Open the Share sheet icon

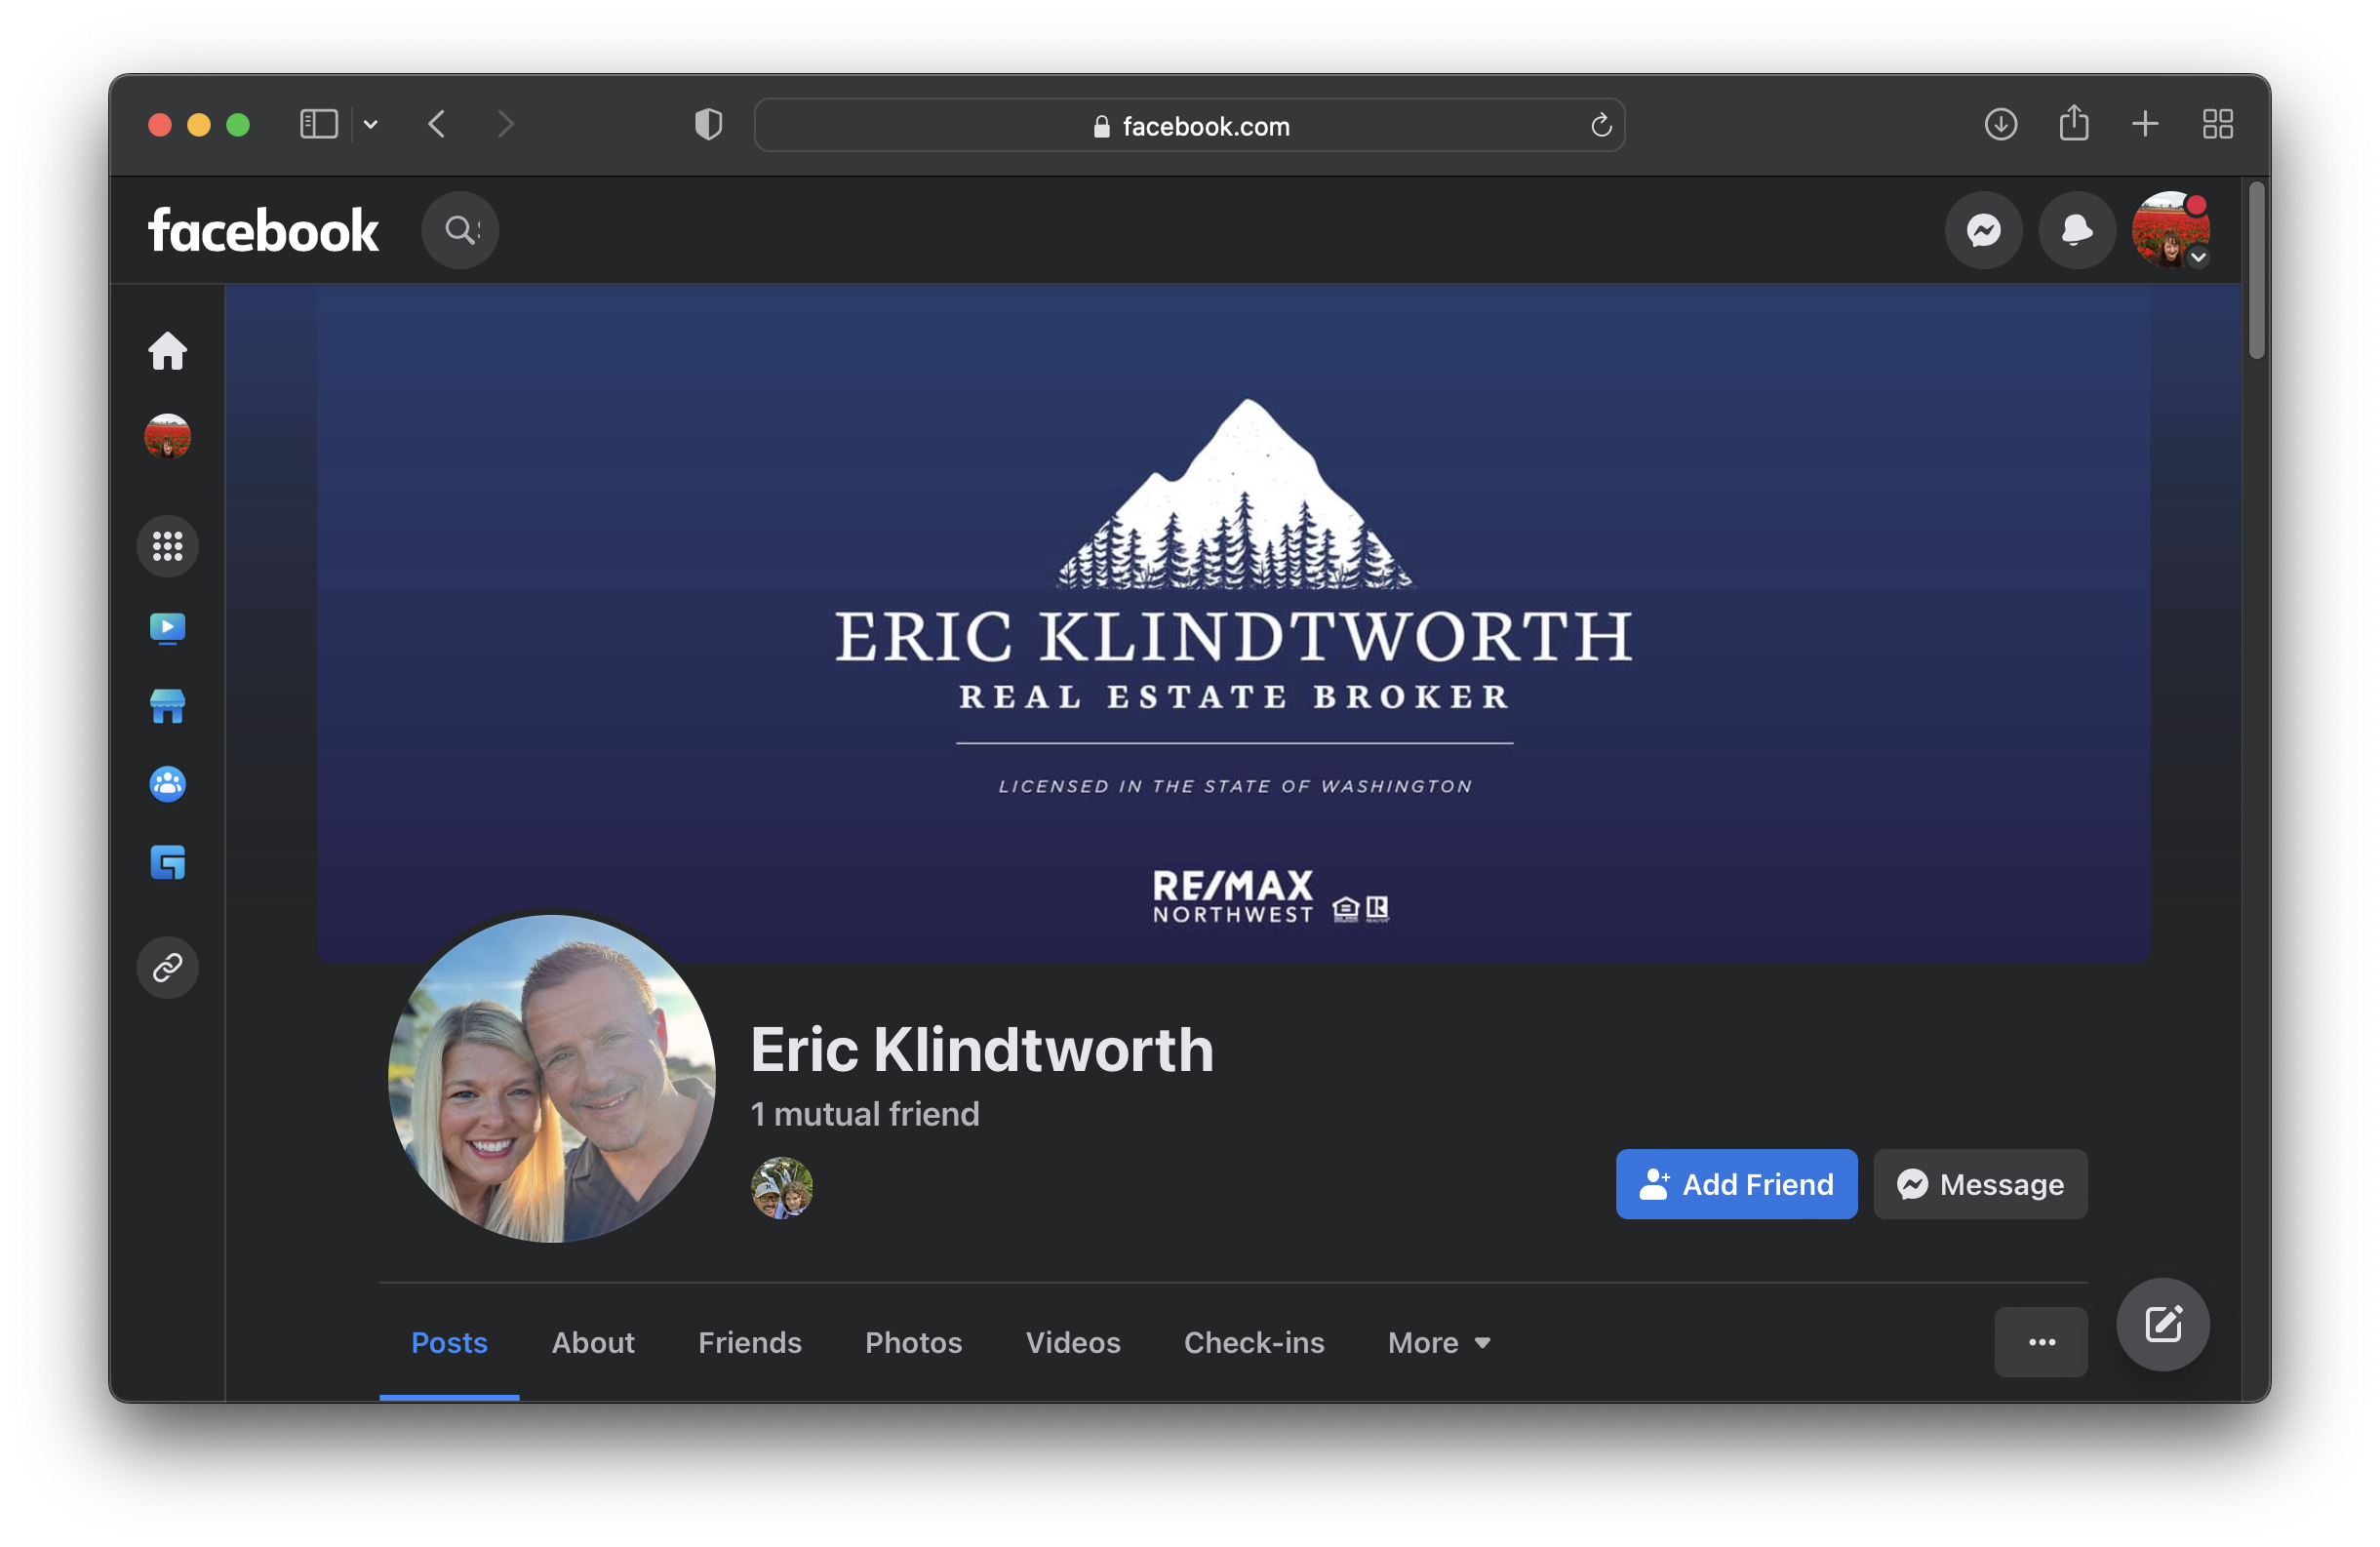pyautogui.click(x=2074, y=123)
